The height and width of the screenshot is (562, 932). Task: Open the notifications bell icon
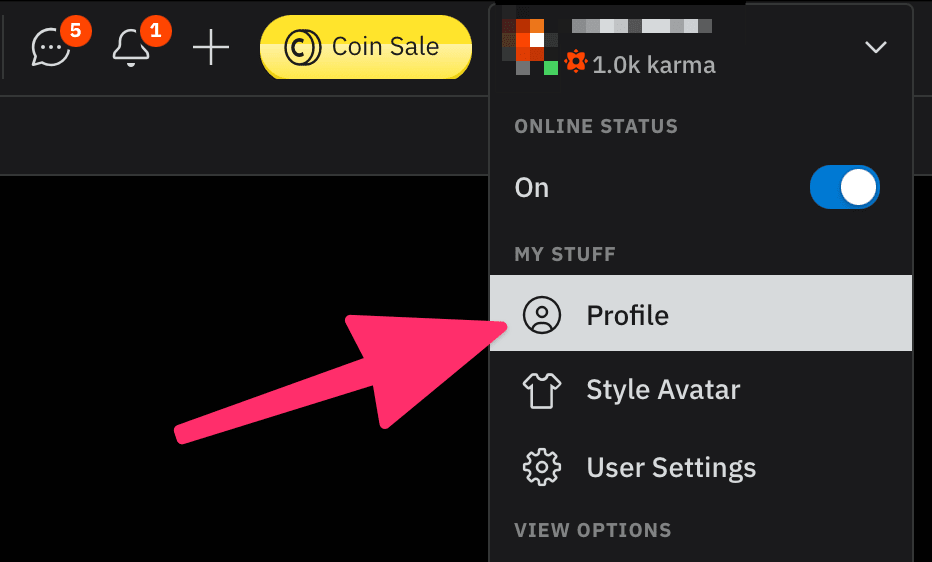(x=130, y=48)
